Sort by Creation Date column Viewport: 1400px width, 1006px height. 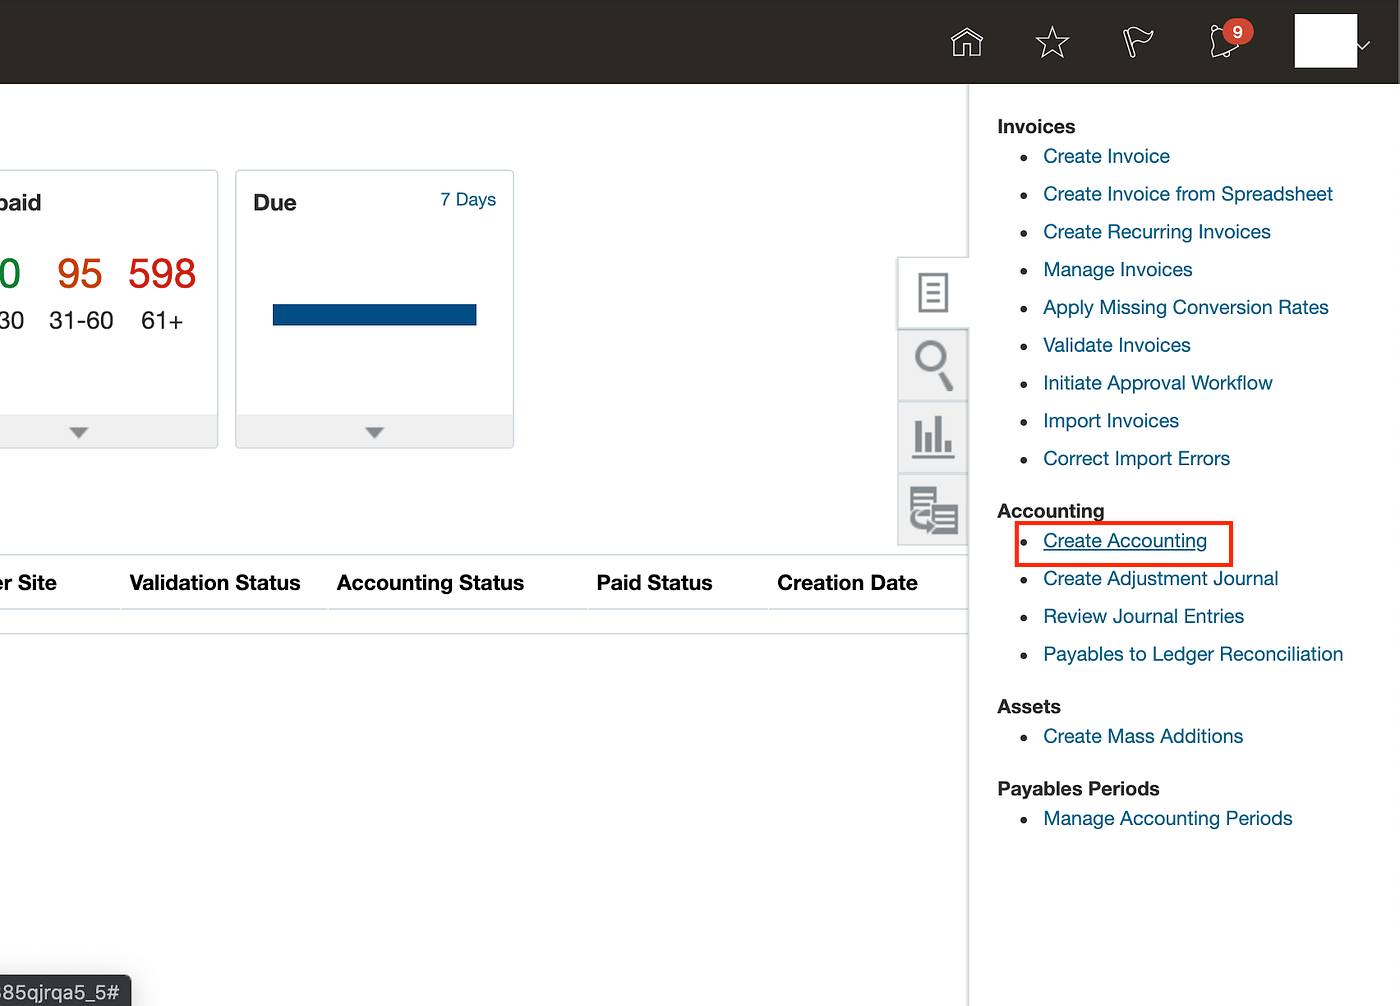click(x=848, y=583)
